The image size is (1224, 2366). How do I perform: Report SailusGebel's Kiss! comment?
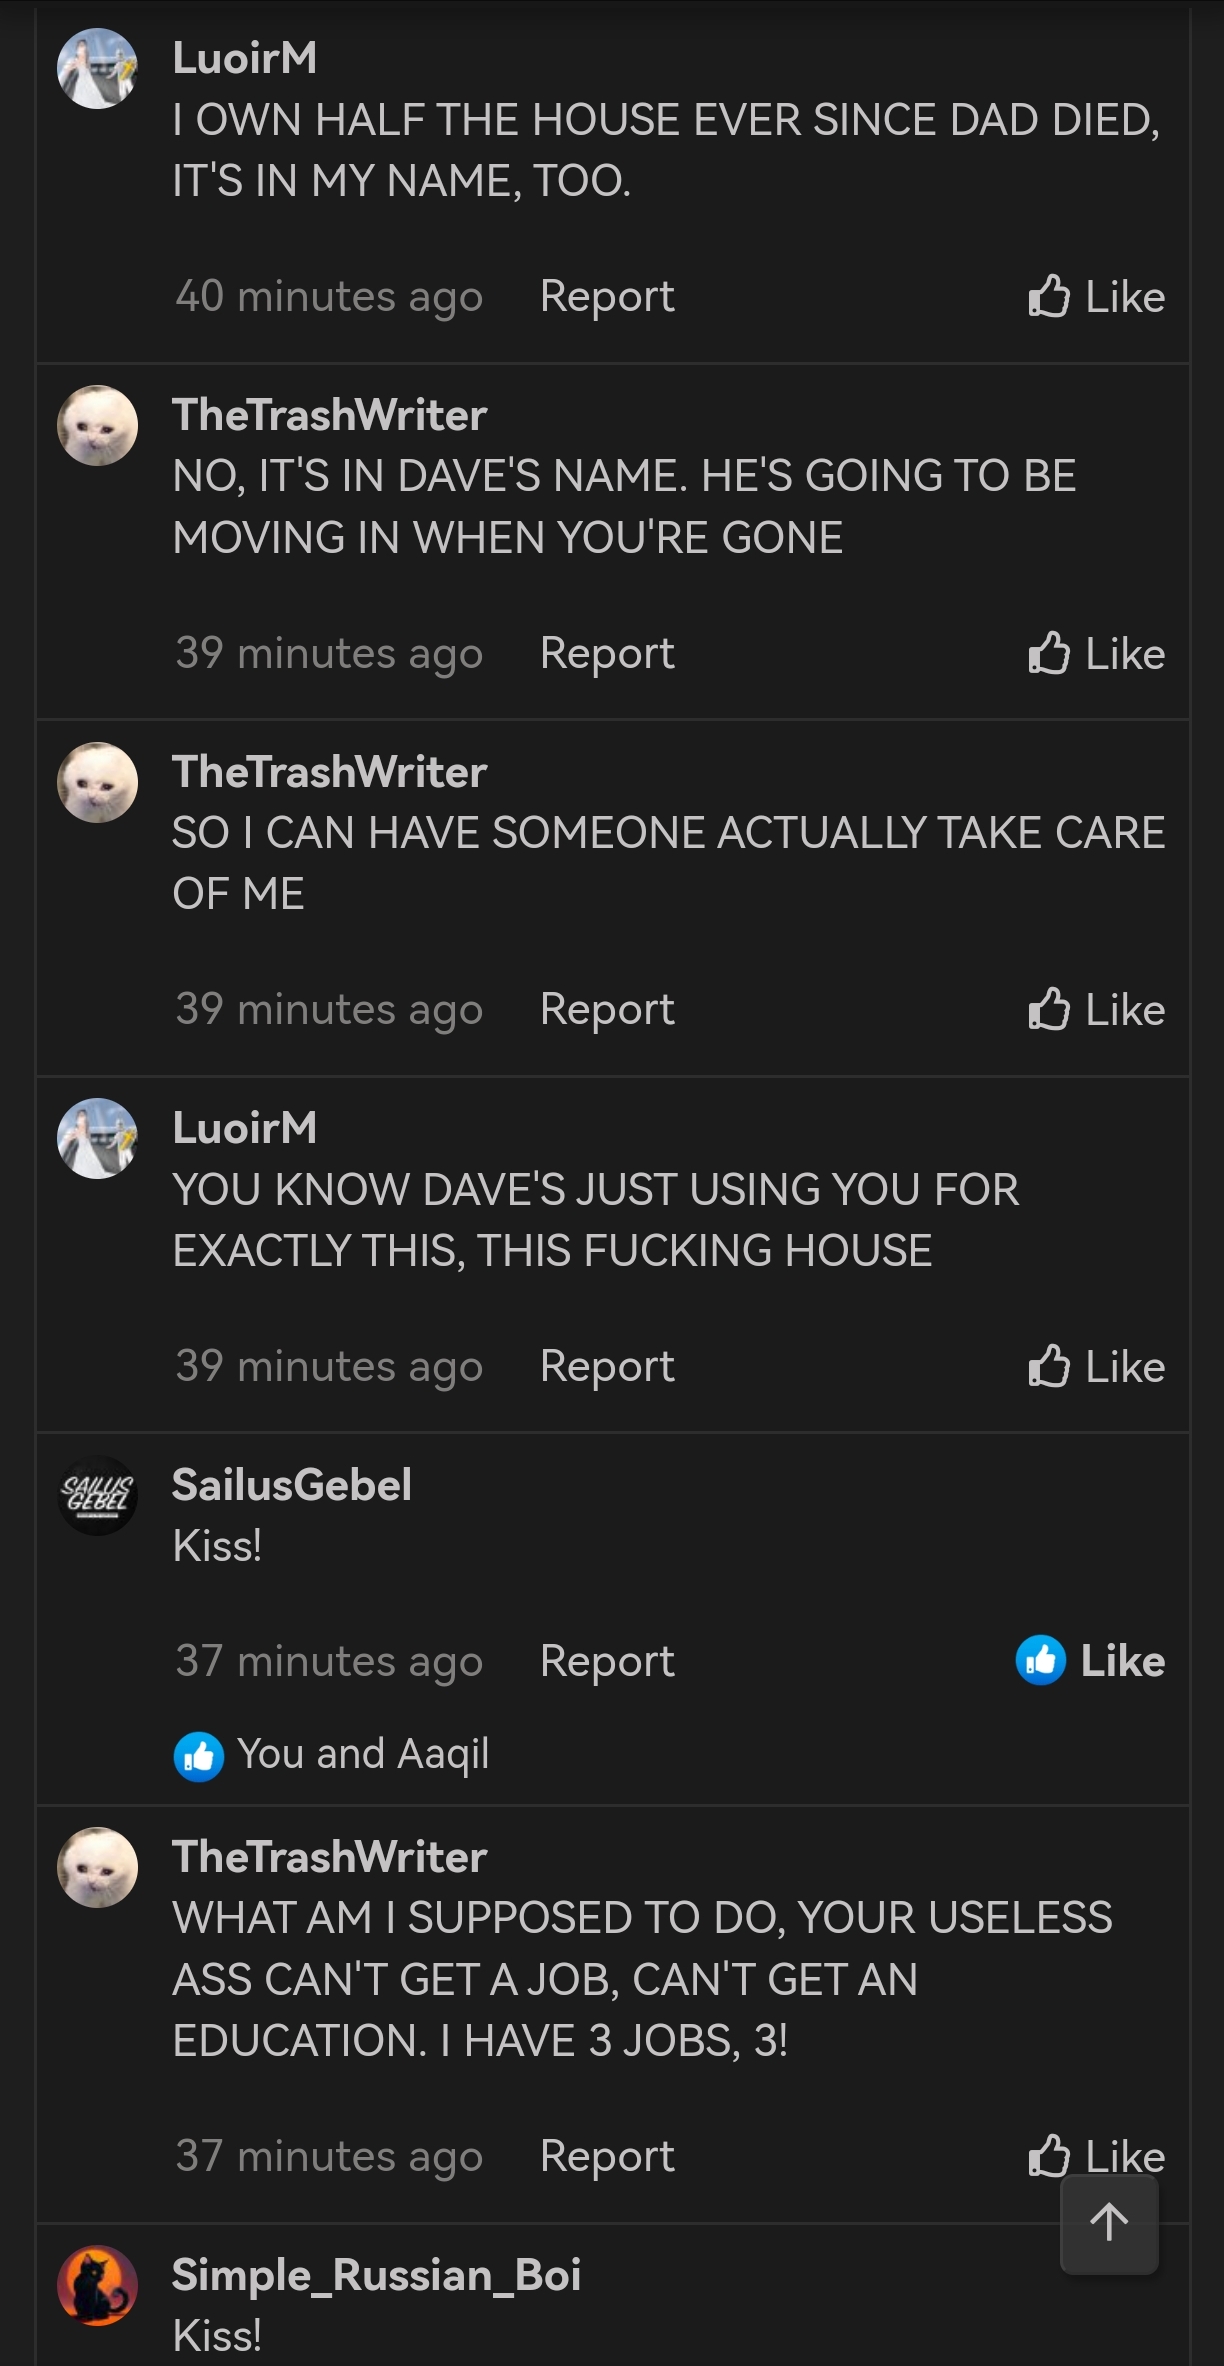click(607, 1661)
